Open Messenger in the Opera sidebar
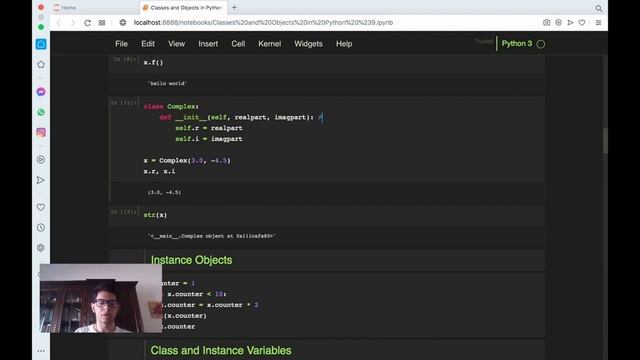The width and height of the screenshot is (640, 360). tap(41, 92)
